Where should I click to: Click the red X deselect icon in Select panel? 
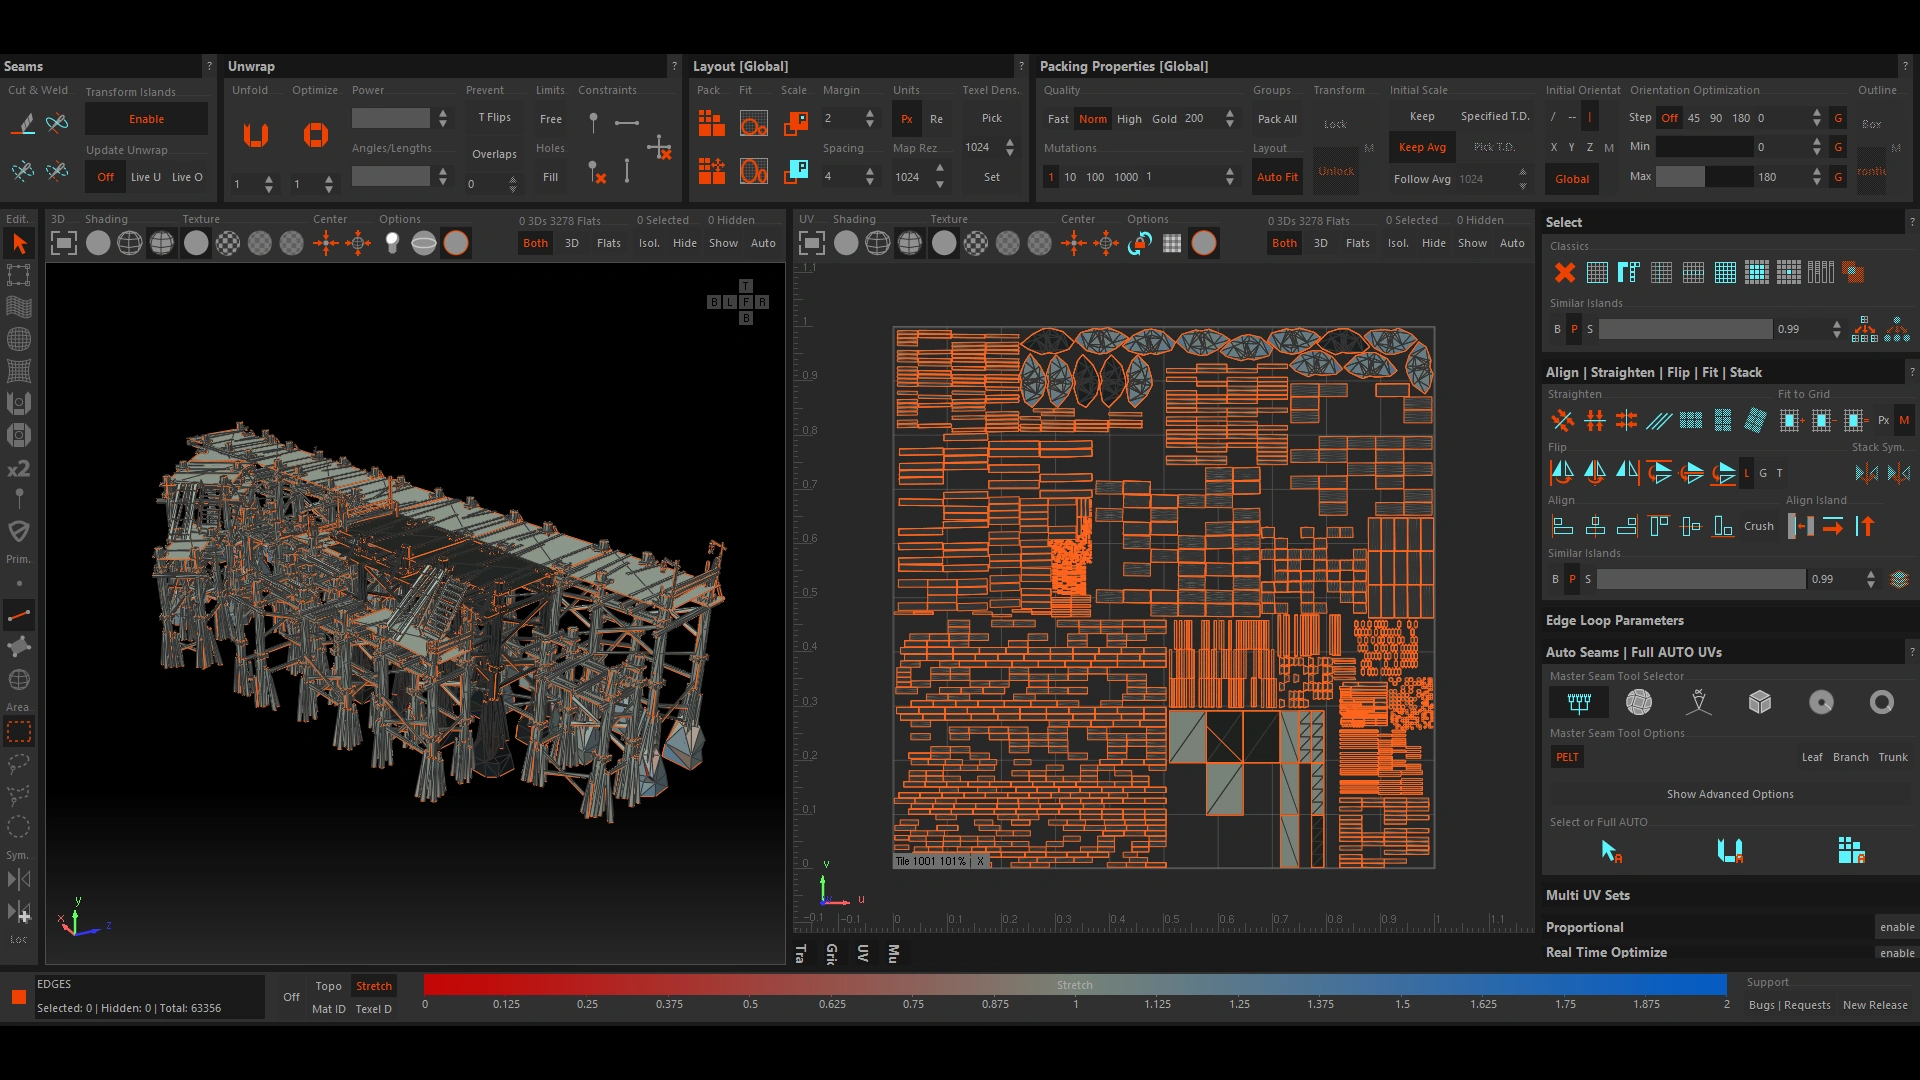(1565, 272)
